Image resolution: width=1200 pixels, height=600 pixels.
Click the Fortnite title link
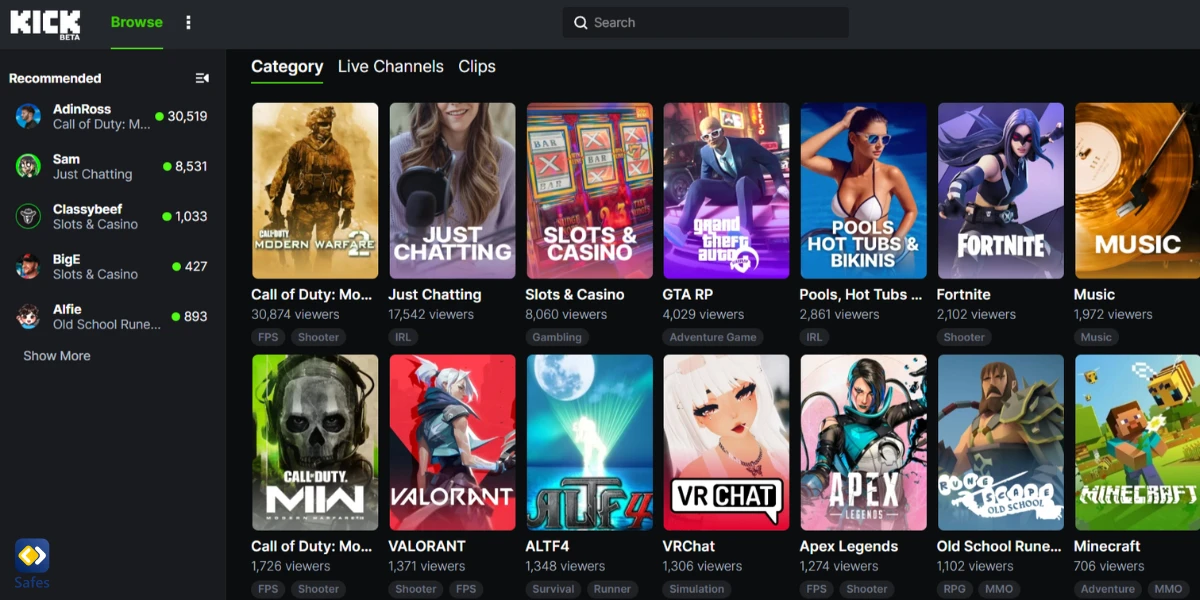(x=964, y=295)
